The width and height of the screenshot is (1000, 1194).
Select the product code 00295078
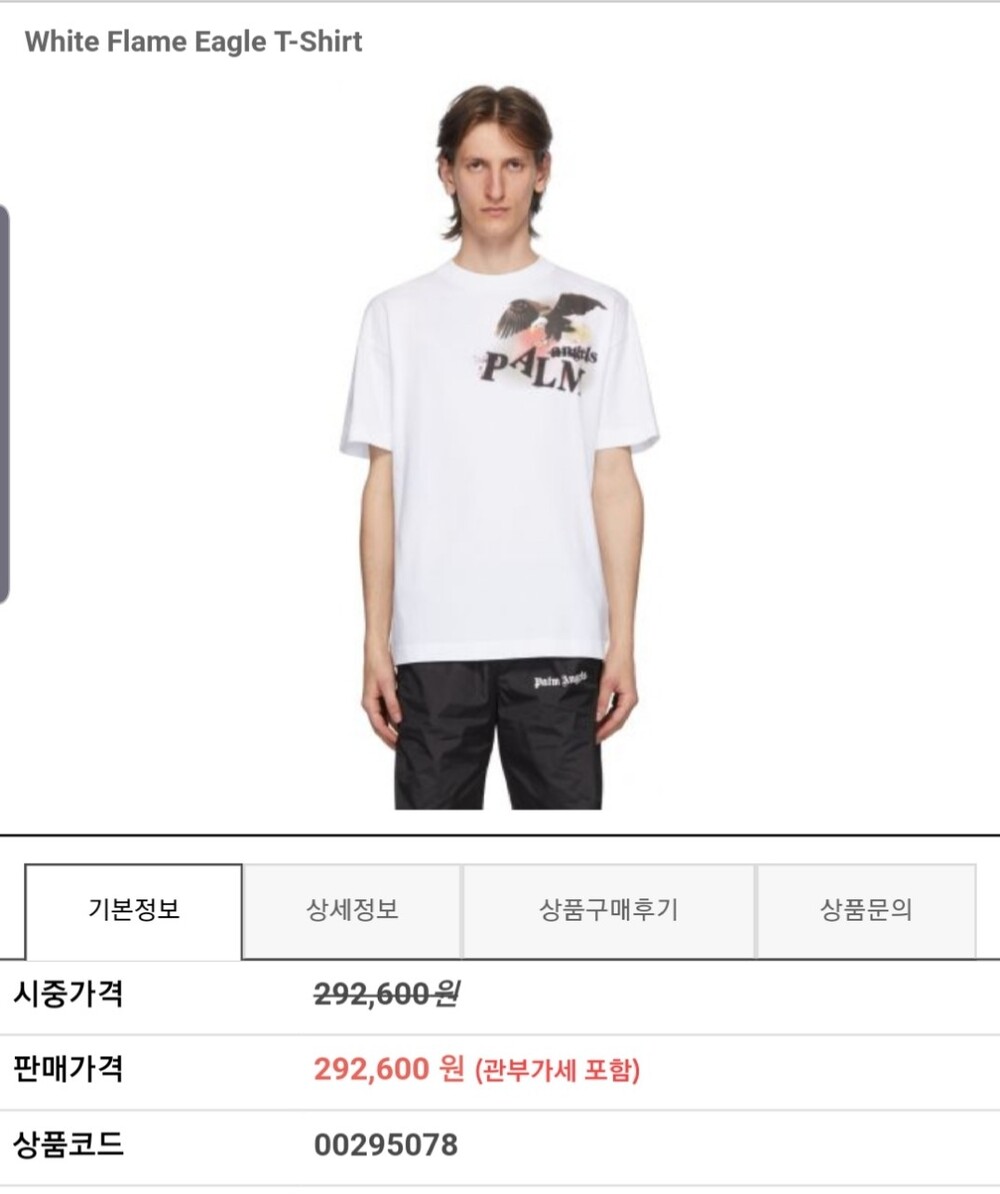point(385,1145)
